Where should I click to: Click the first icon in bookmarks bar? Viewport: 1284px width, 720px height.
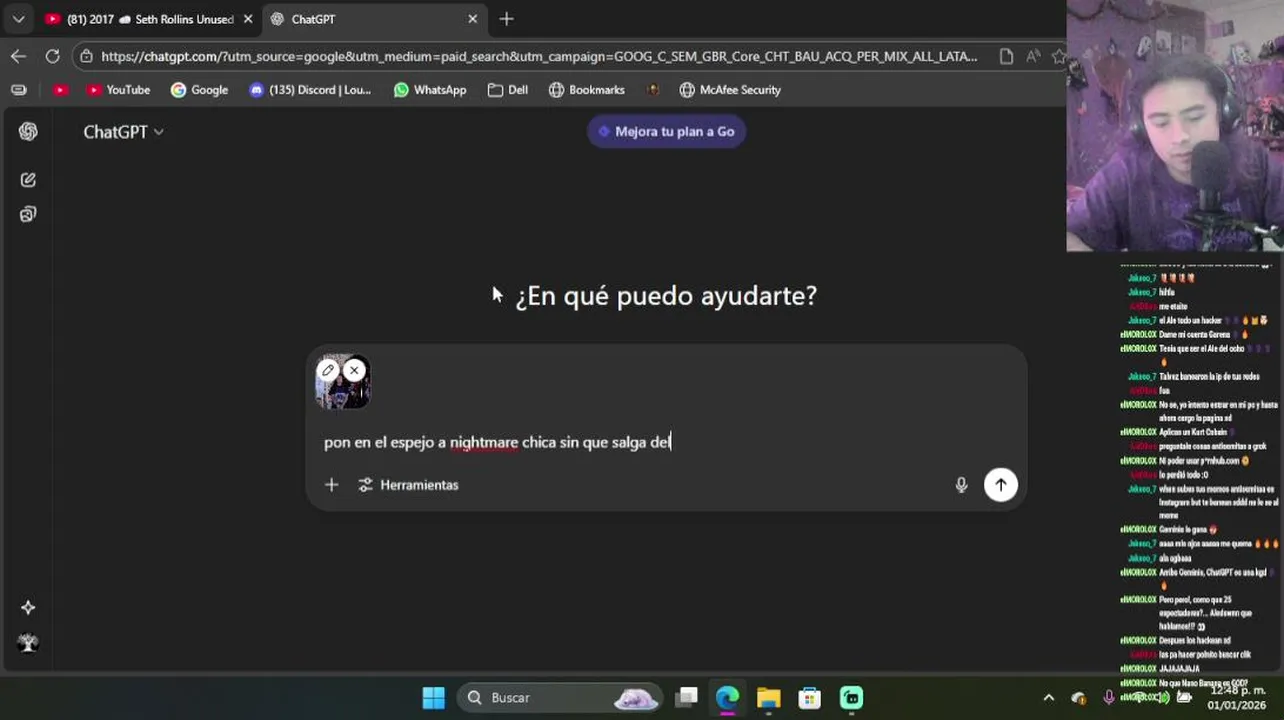point(18,90)
